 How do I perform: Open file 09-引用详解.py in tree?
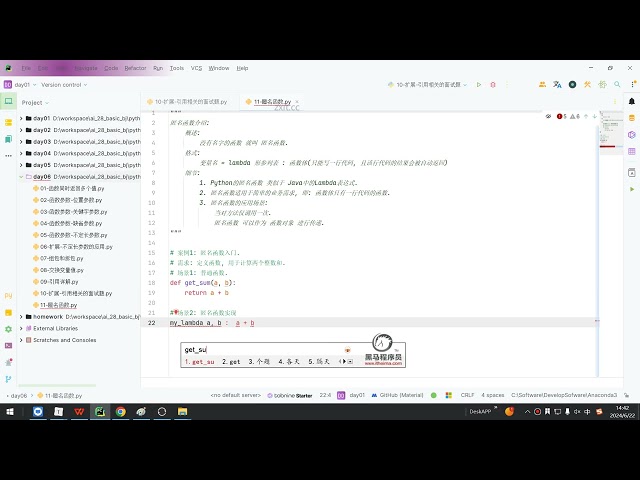tap(56, 282)
